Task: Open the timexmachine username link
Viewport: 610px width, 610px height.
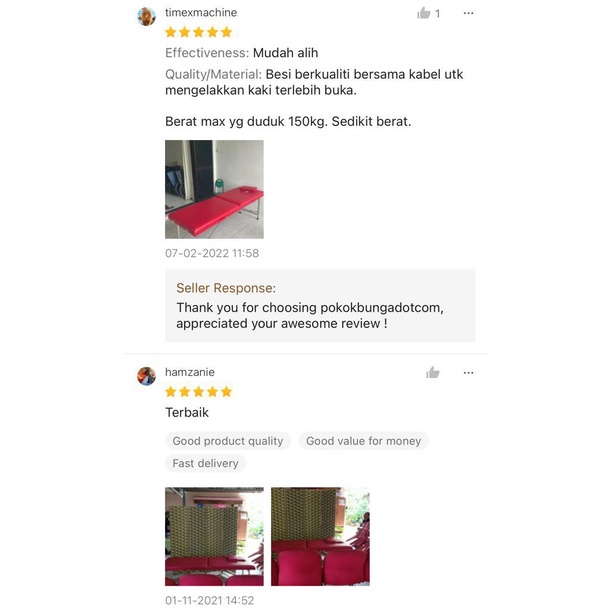Action: point(201,12)
